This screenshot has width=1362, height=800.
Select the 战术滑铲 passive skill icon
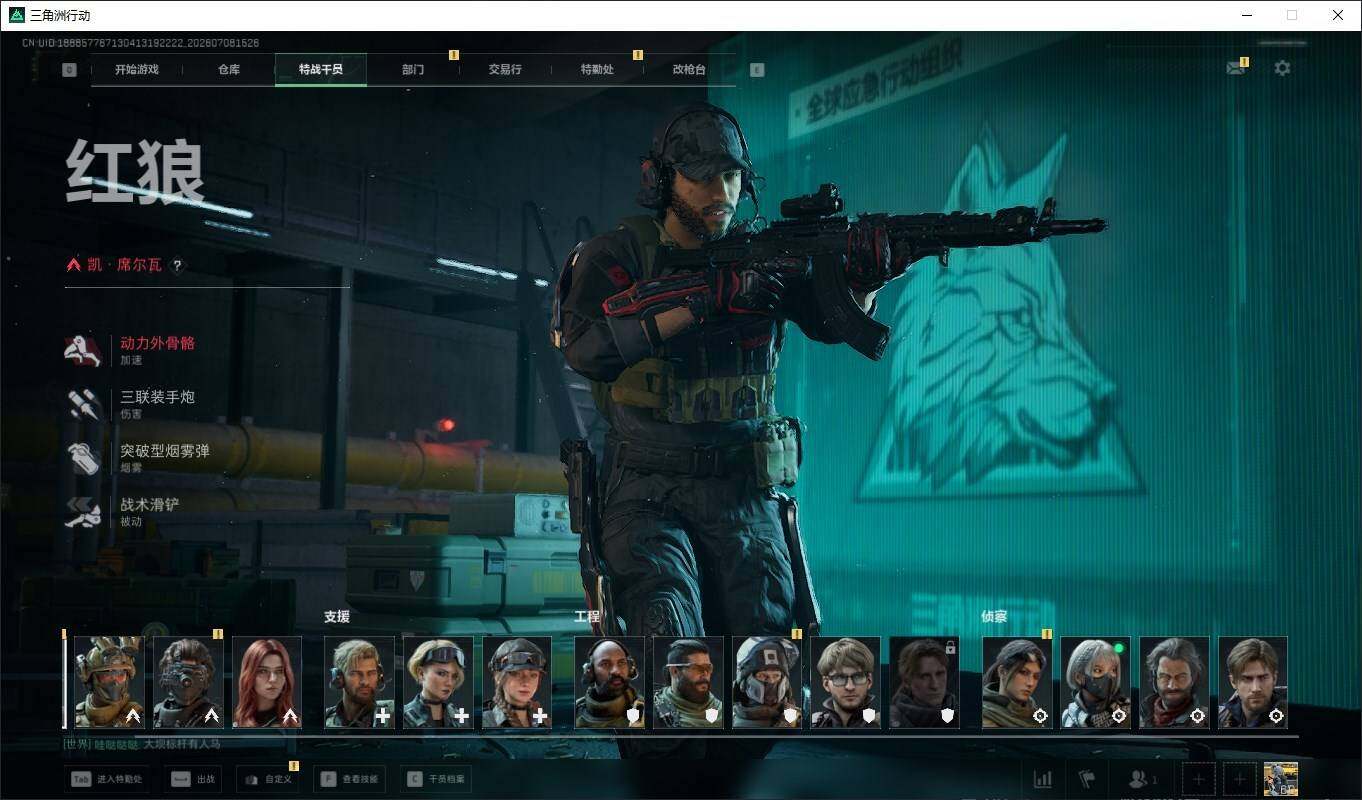(x=83, y=512)
